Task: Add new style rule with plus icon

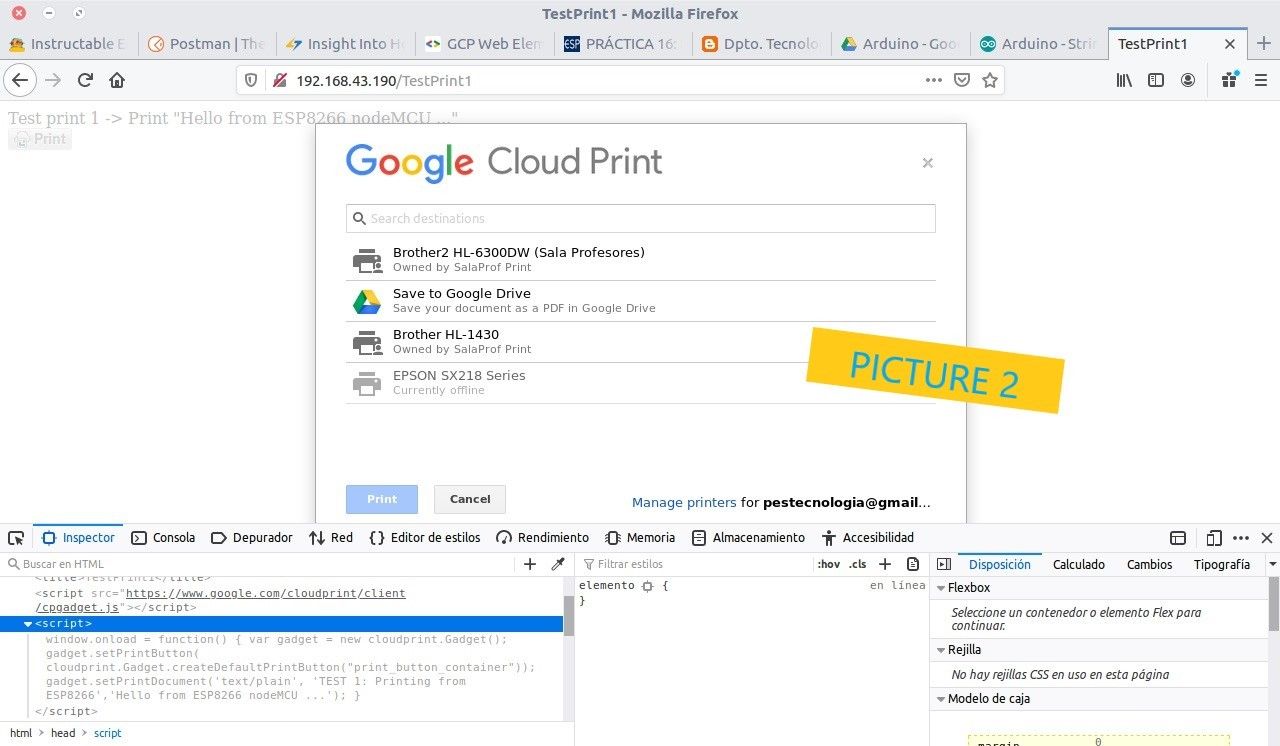Action: click(885, 564)
